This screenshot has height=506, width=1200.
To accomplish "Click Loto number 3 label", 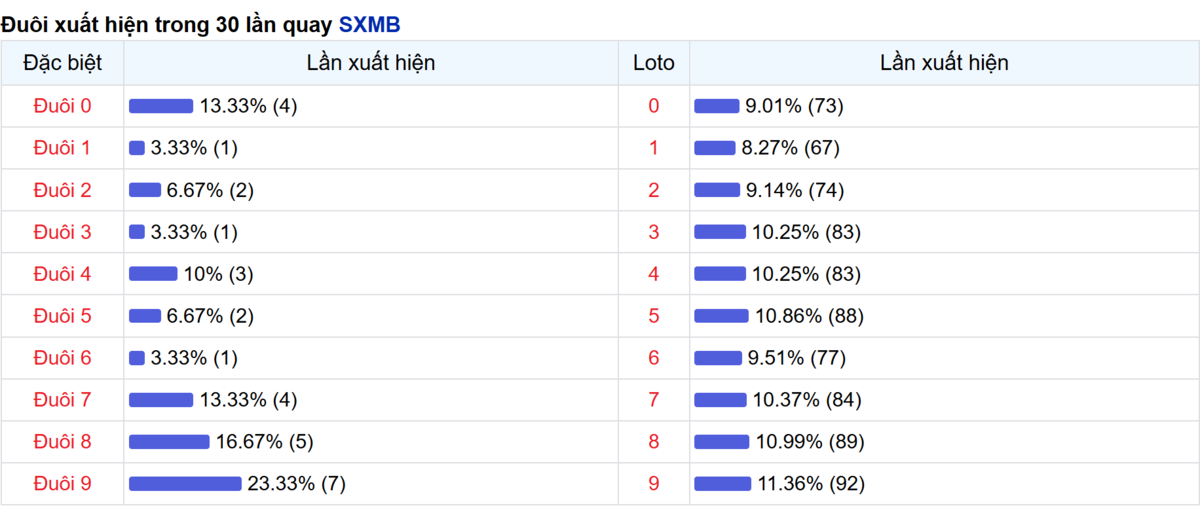I will point(654,232).
